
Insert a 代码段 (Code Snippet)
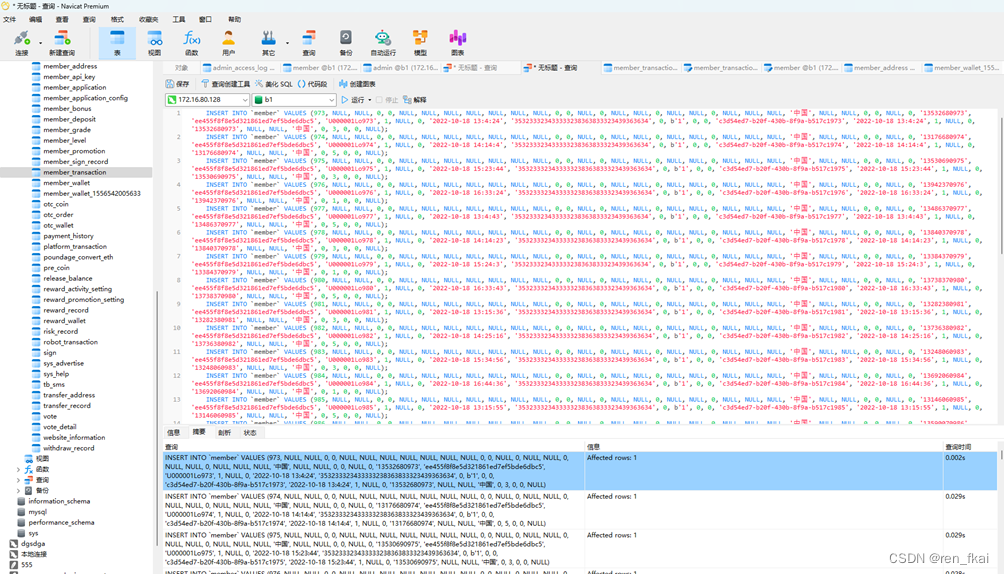(312, 84)
